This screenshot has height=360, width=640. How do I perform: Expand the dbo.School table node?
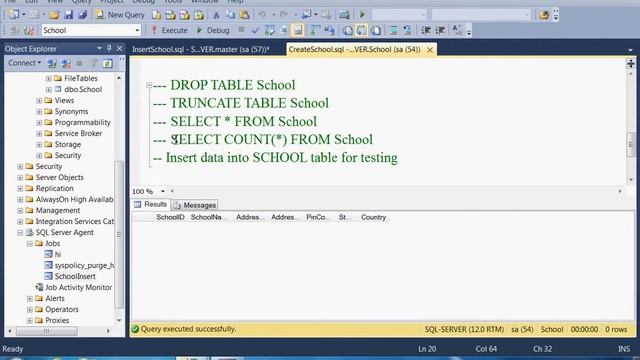click(x=49, y=89)
